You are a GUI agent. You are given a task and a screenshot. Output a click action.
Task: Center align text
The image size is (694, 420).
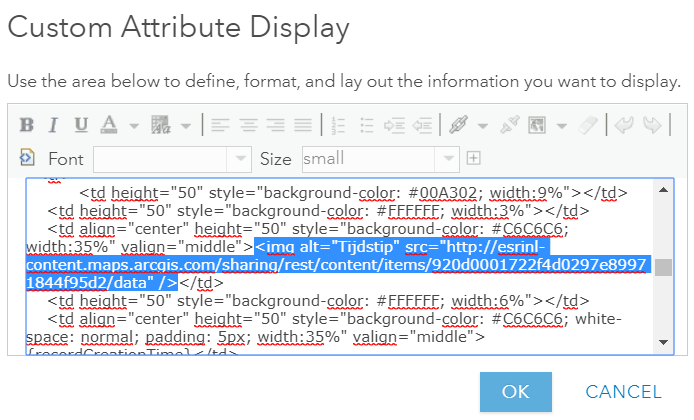click(x=248, y=125)
